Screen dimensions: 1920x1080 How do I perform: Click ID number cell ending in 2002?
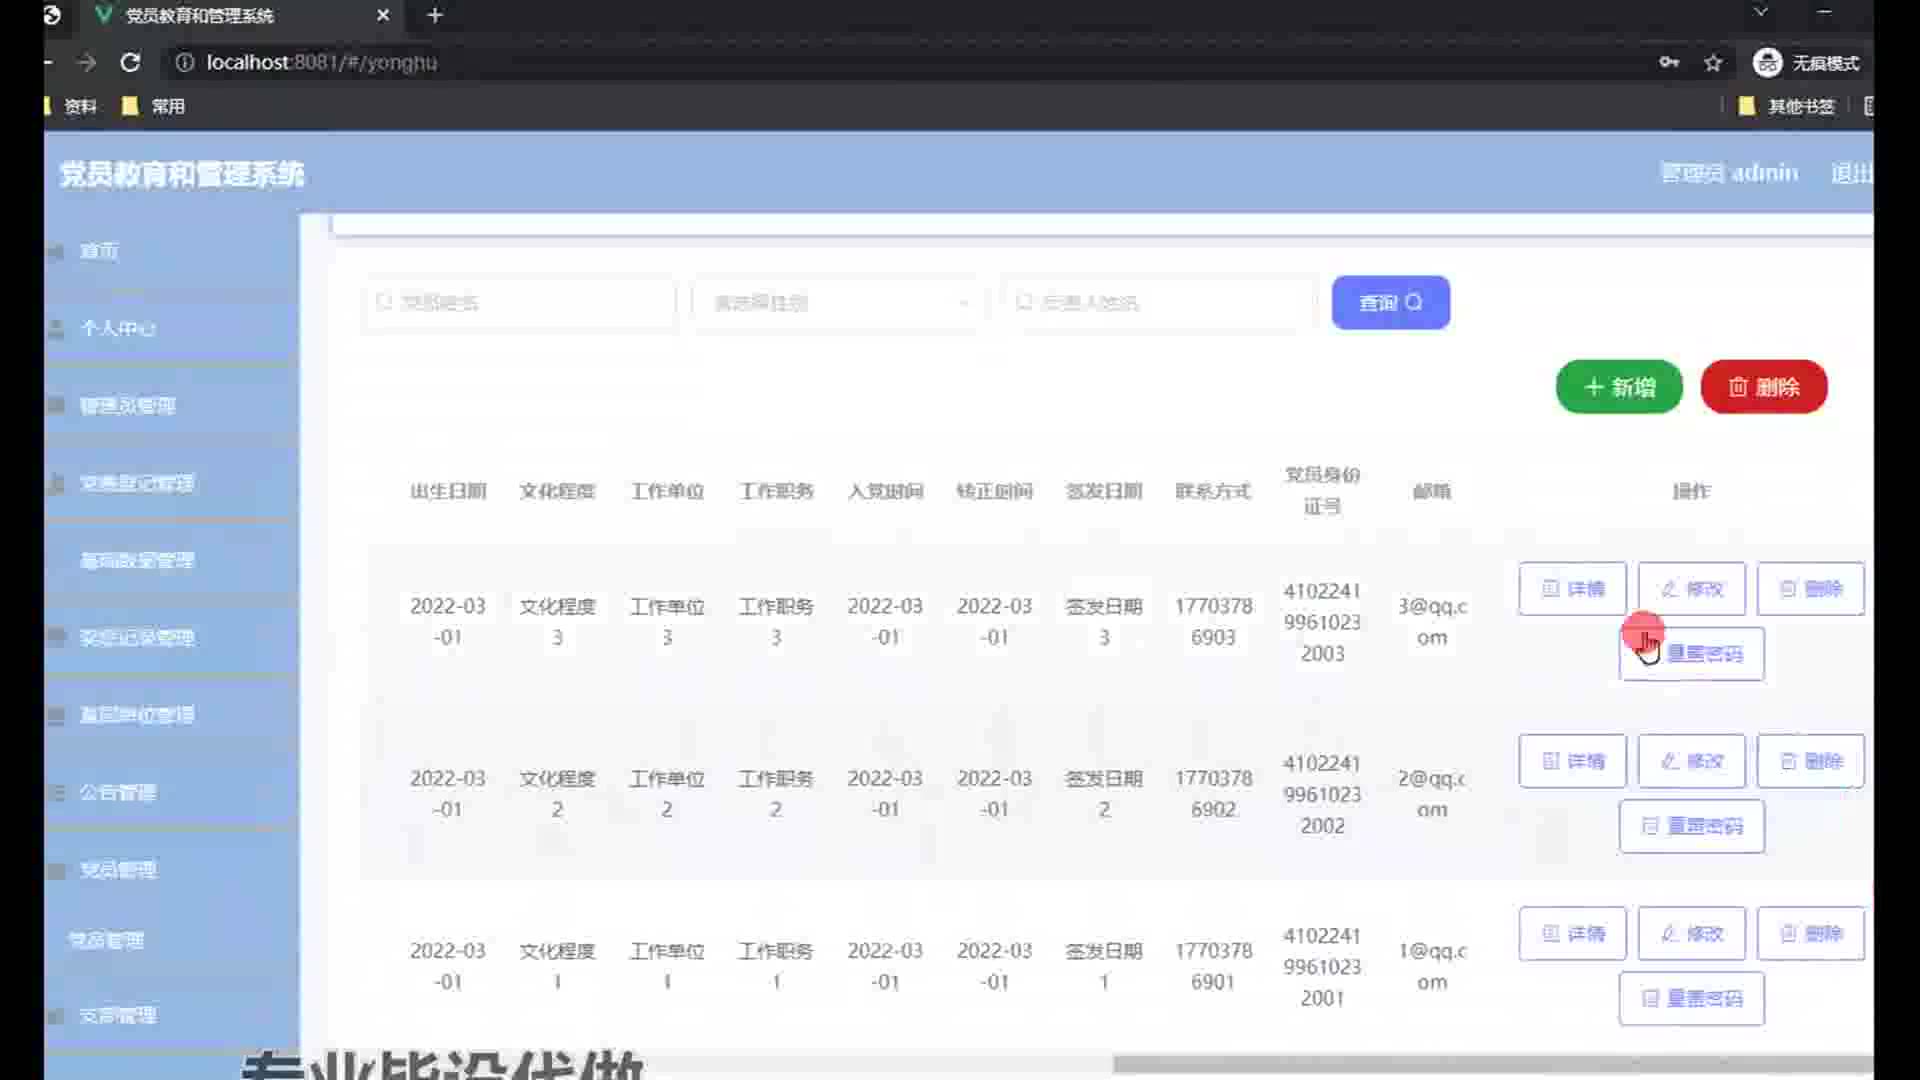pyautogui.click(x=1322, y=794)
